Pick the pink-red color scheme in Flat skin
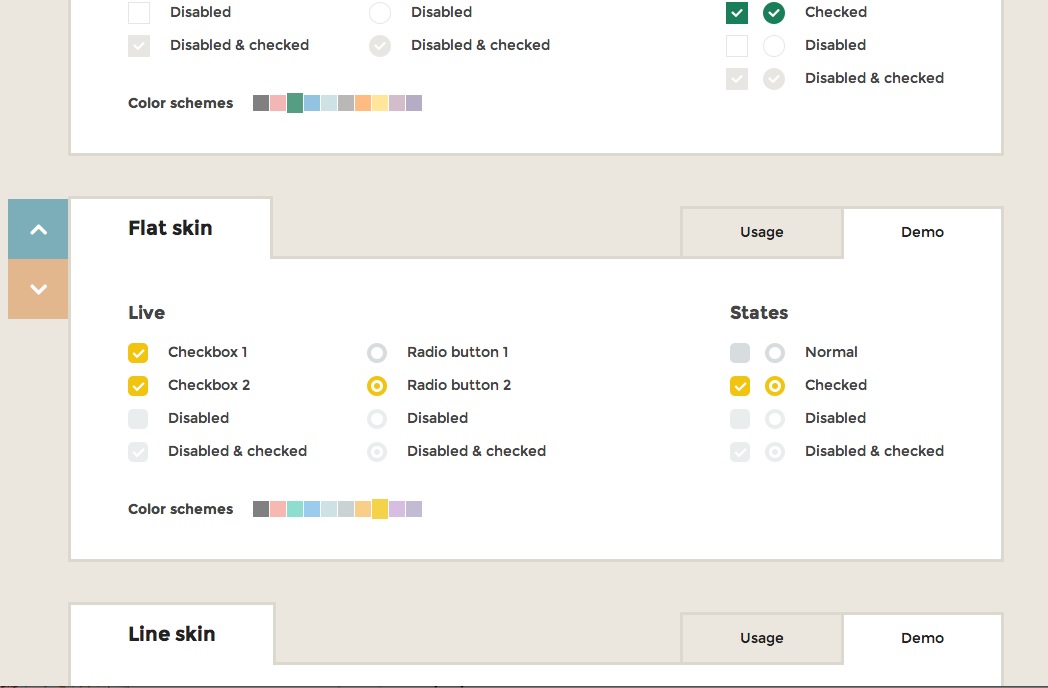The image size is (1048, 688). click(x=278, y=509)
